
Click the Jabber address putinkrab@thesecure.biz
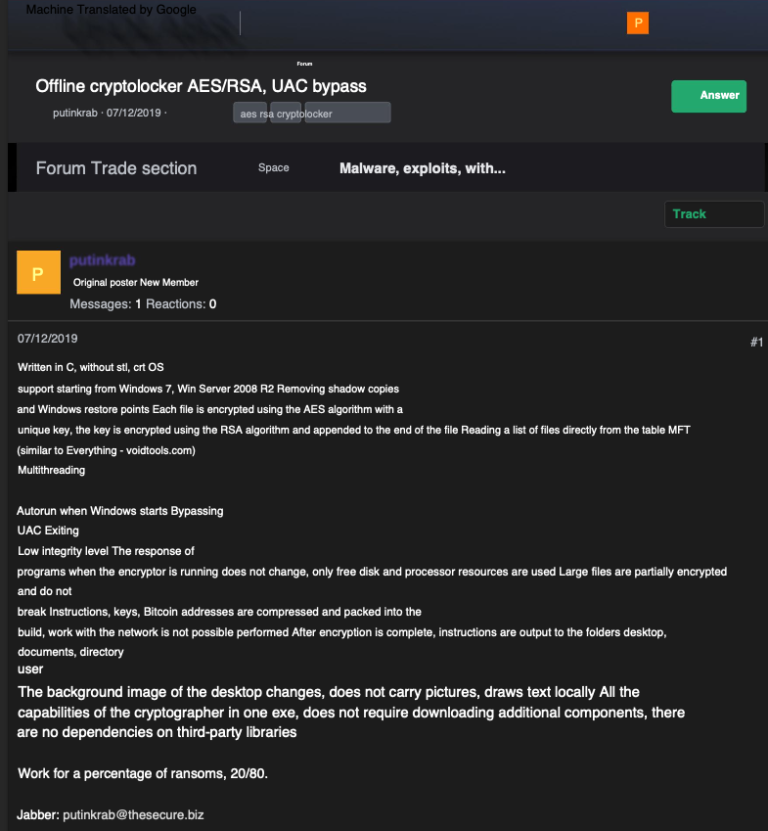pos(133,815)
